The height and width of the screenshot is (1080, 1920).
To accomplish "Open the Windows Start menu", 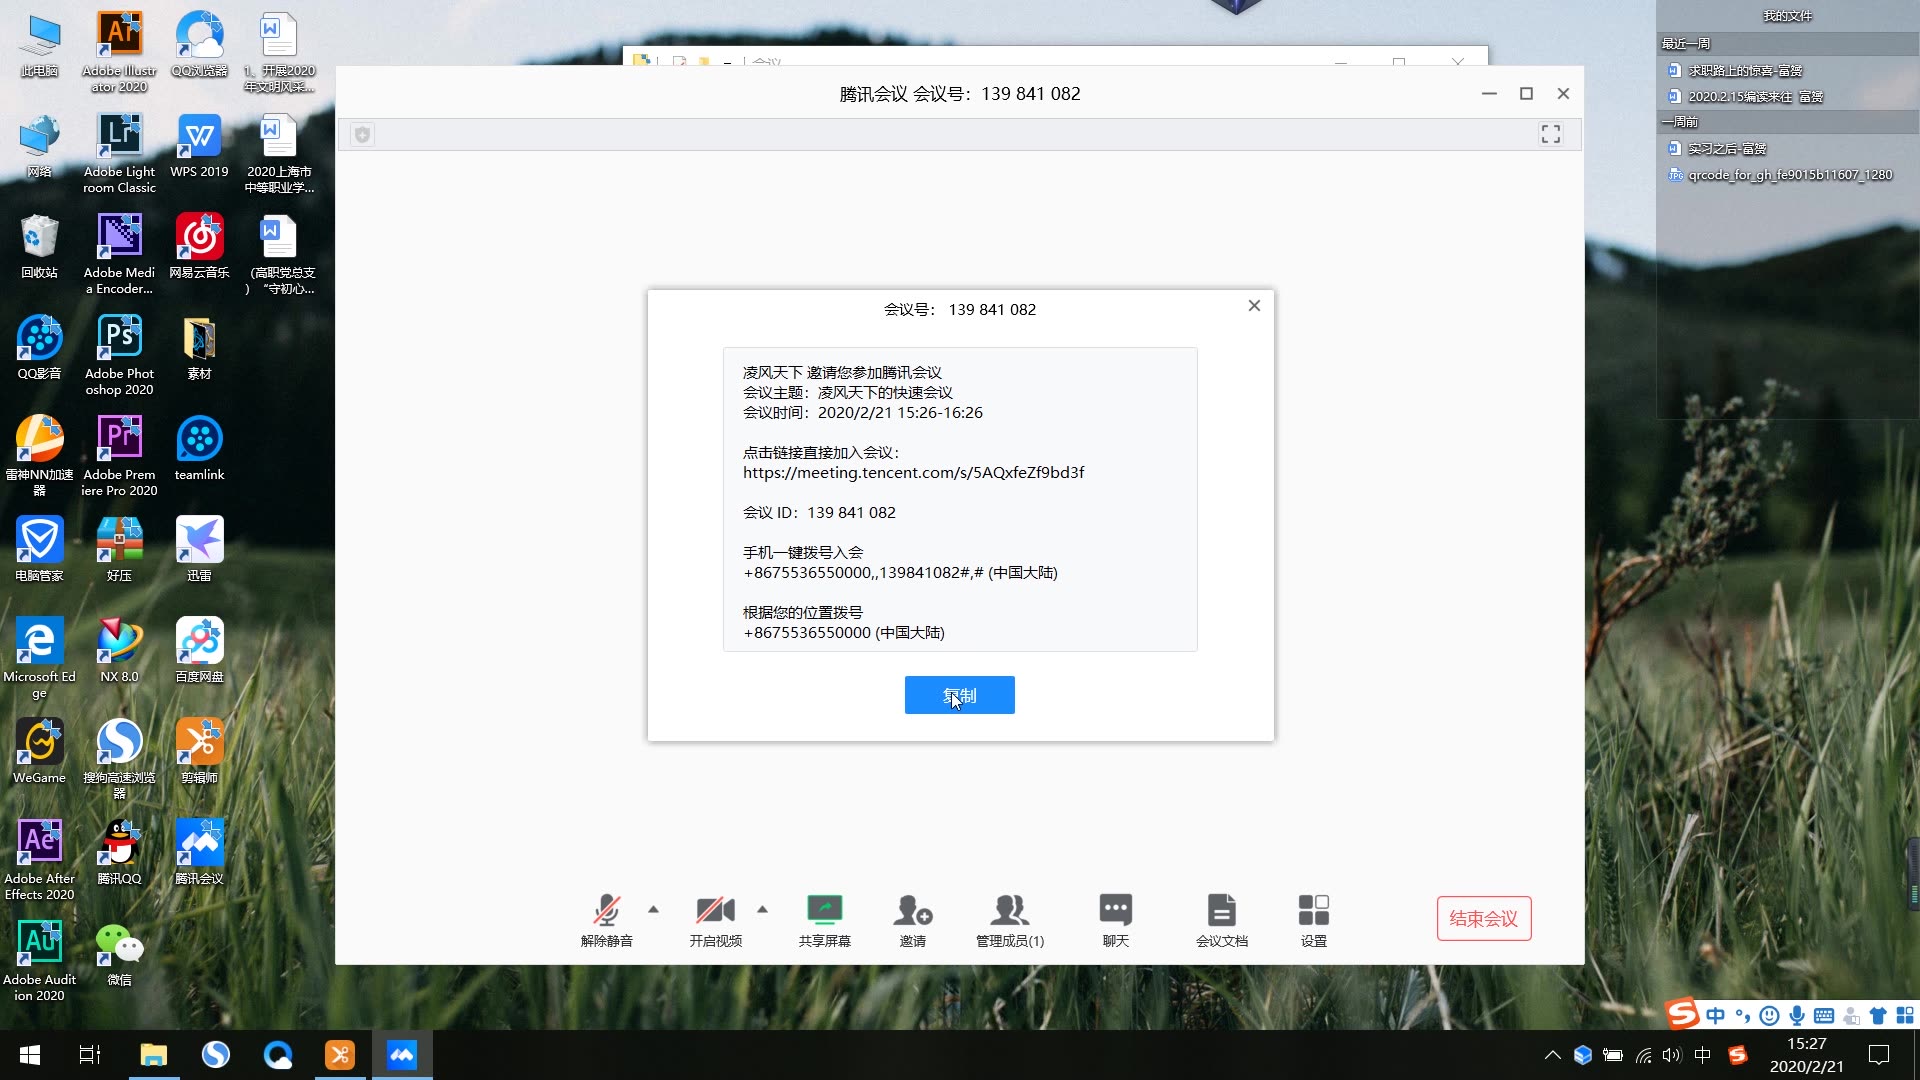I will (x=29, y=1055).
